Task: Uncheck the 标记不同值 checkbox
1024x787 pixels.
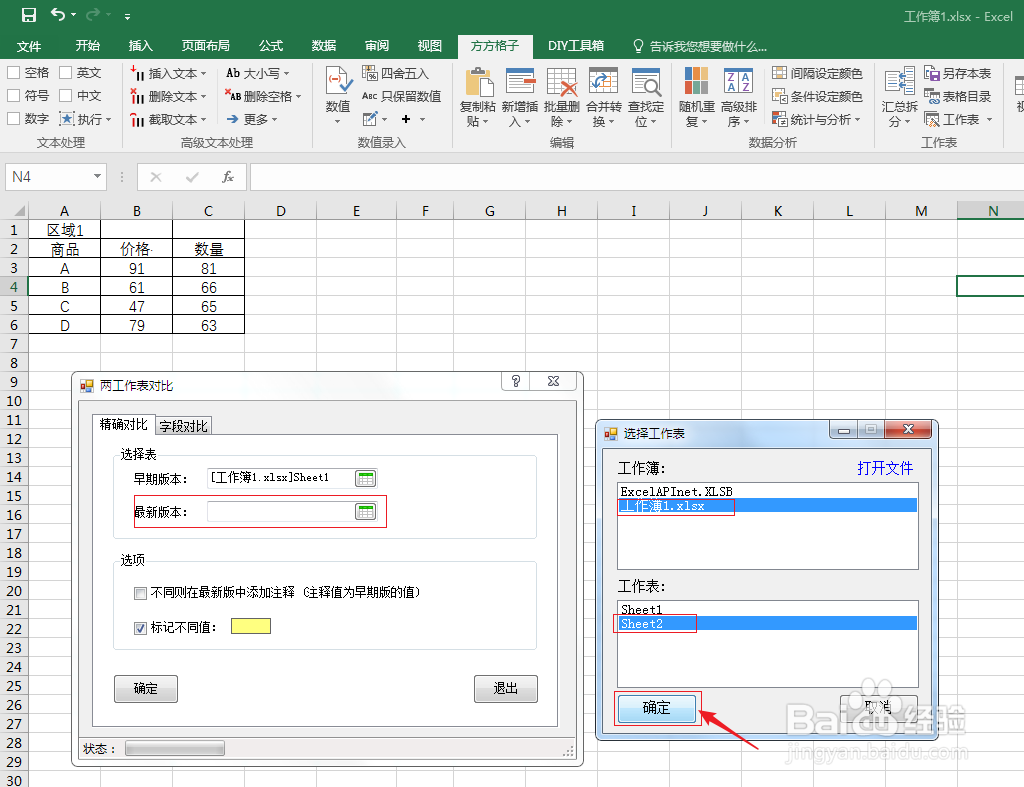Action: pyautogui.click(x=140, y=628)
